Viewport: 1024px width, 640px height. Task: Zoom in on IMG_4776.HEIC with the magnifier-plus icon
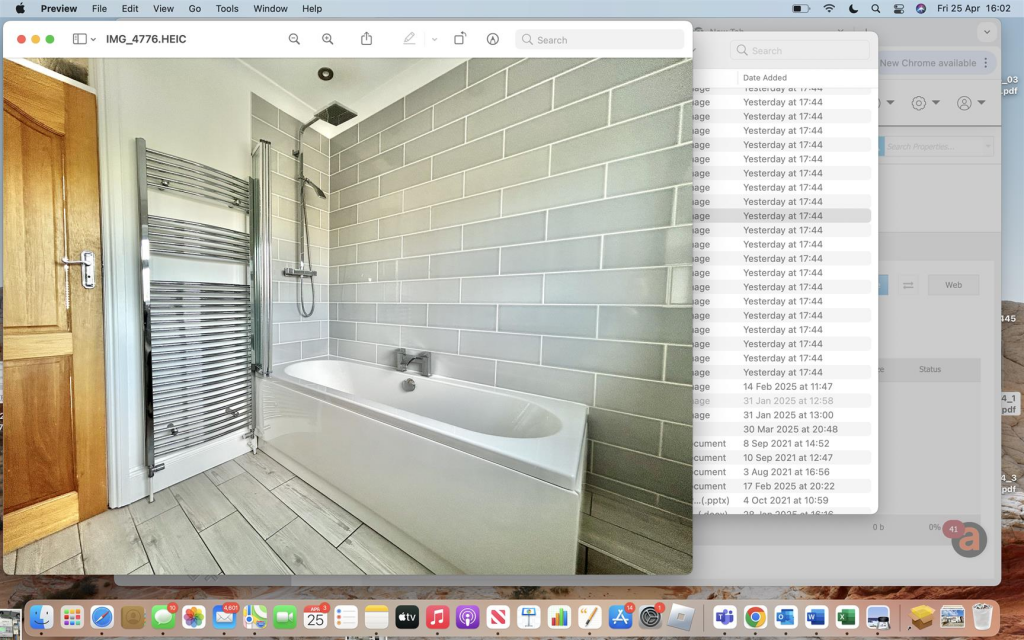click(x=328, y=40)
